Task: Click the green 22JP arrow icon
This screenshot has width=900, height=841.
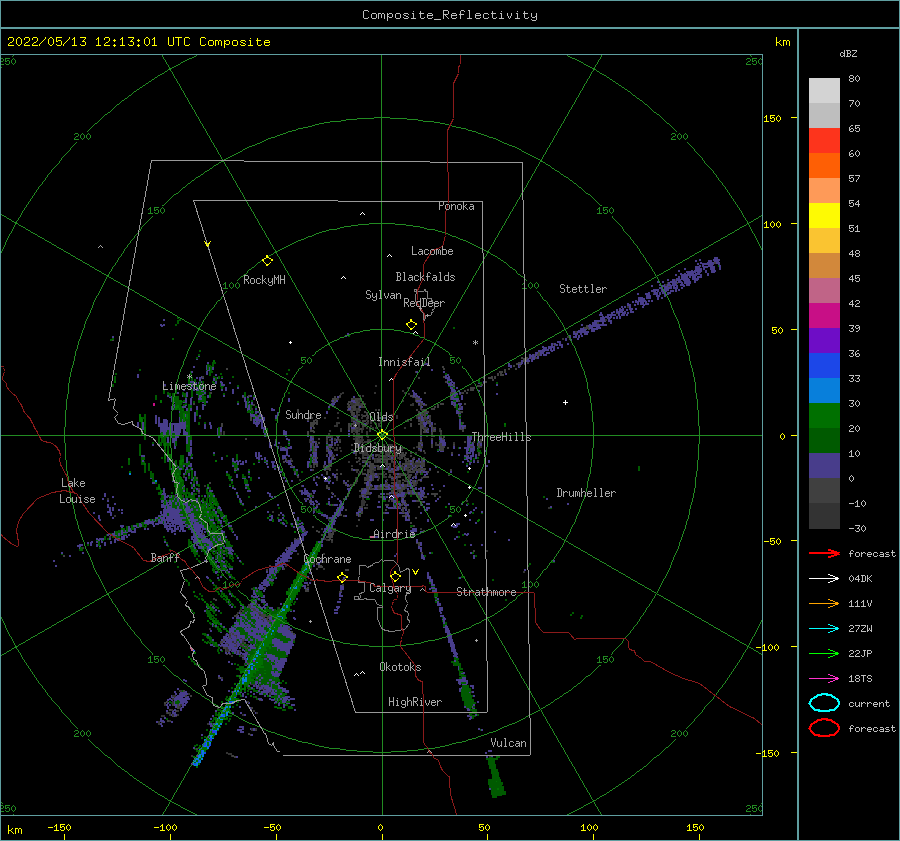Action: click(x=824, y=653)
